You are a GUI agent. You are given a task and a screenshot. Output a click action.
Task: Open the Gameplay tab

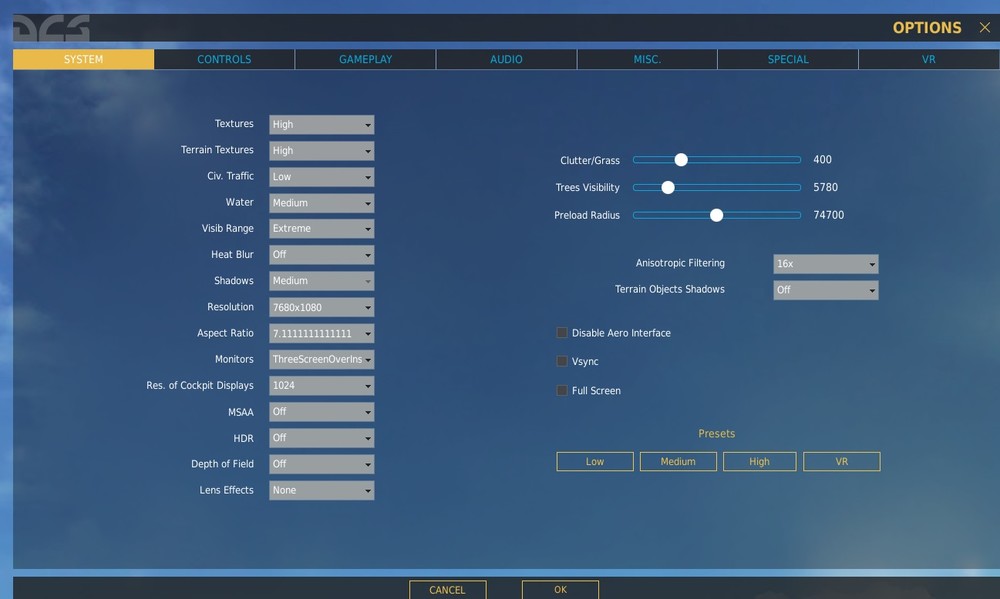(365, 59)
